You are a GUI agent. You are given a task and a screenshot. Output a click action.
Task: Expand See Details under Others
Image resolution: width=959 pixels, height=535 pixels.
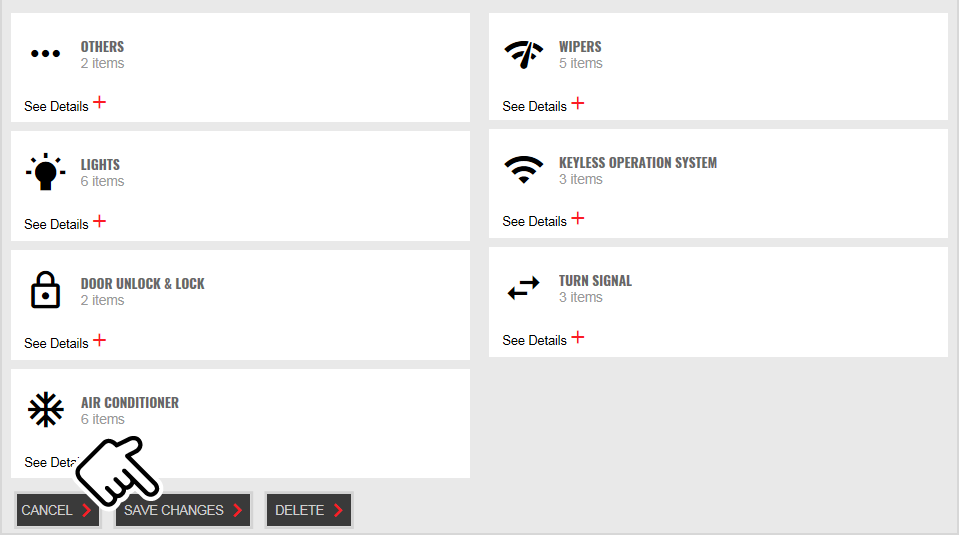tap(65, 105)
